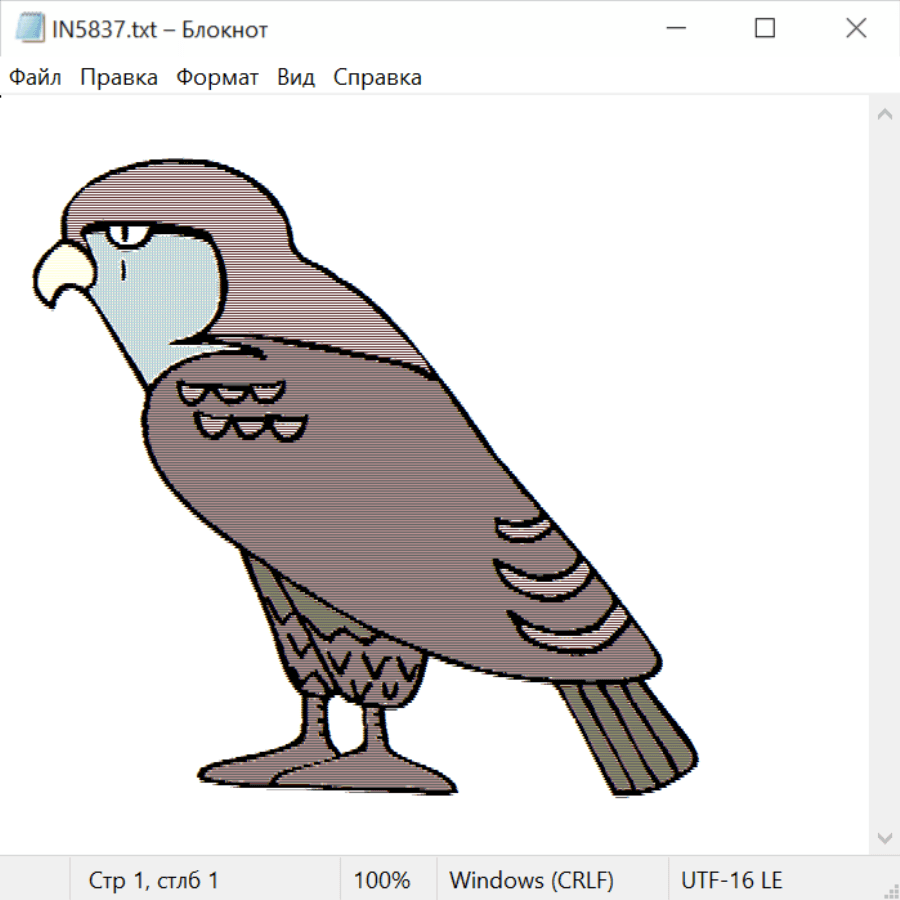Image resolution: width=900 pixels, height=900 pixels.
Task: Maximize the Блокнот window
Action: (764, 29)
